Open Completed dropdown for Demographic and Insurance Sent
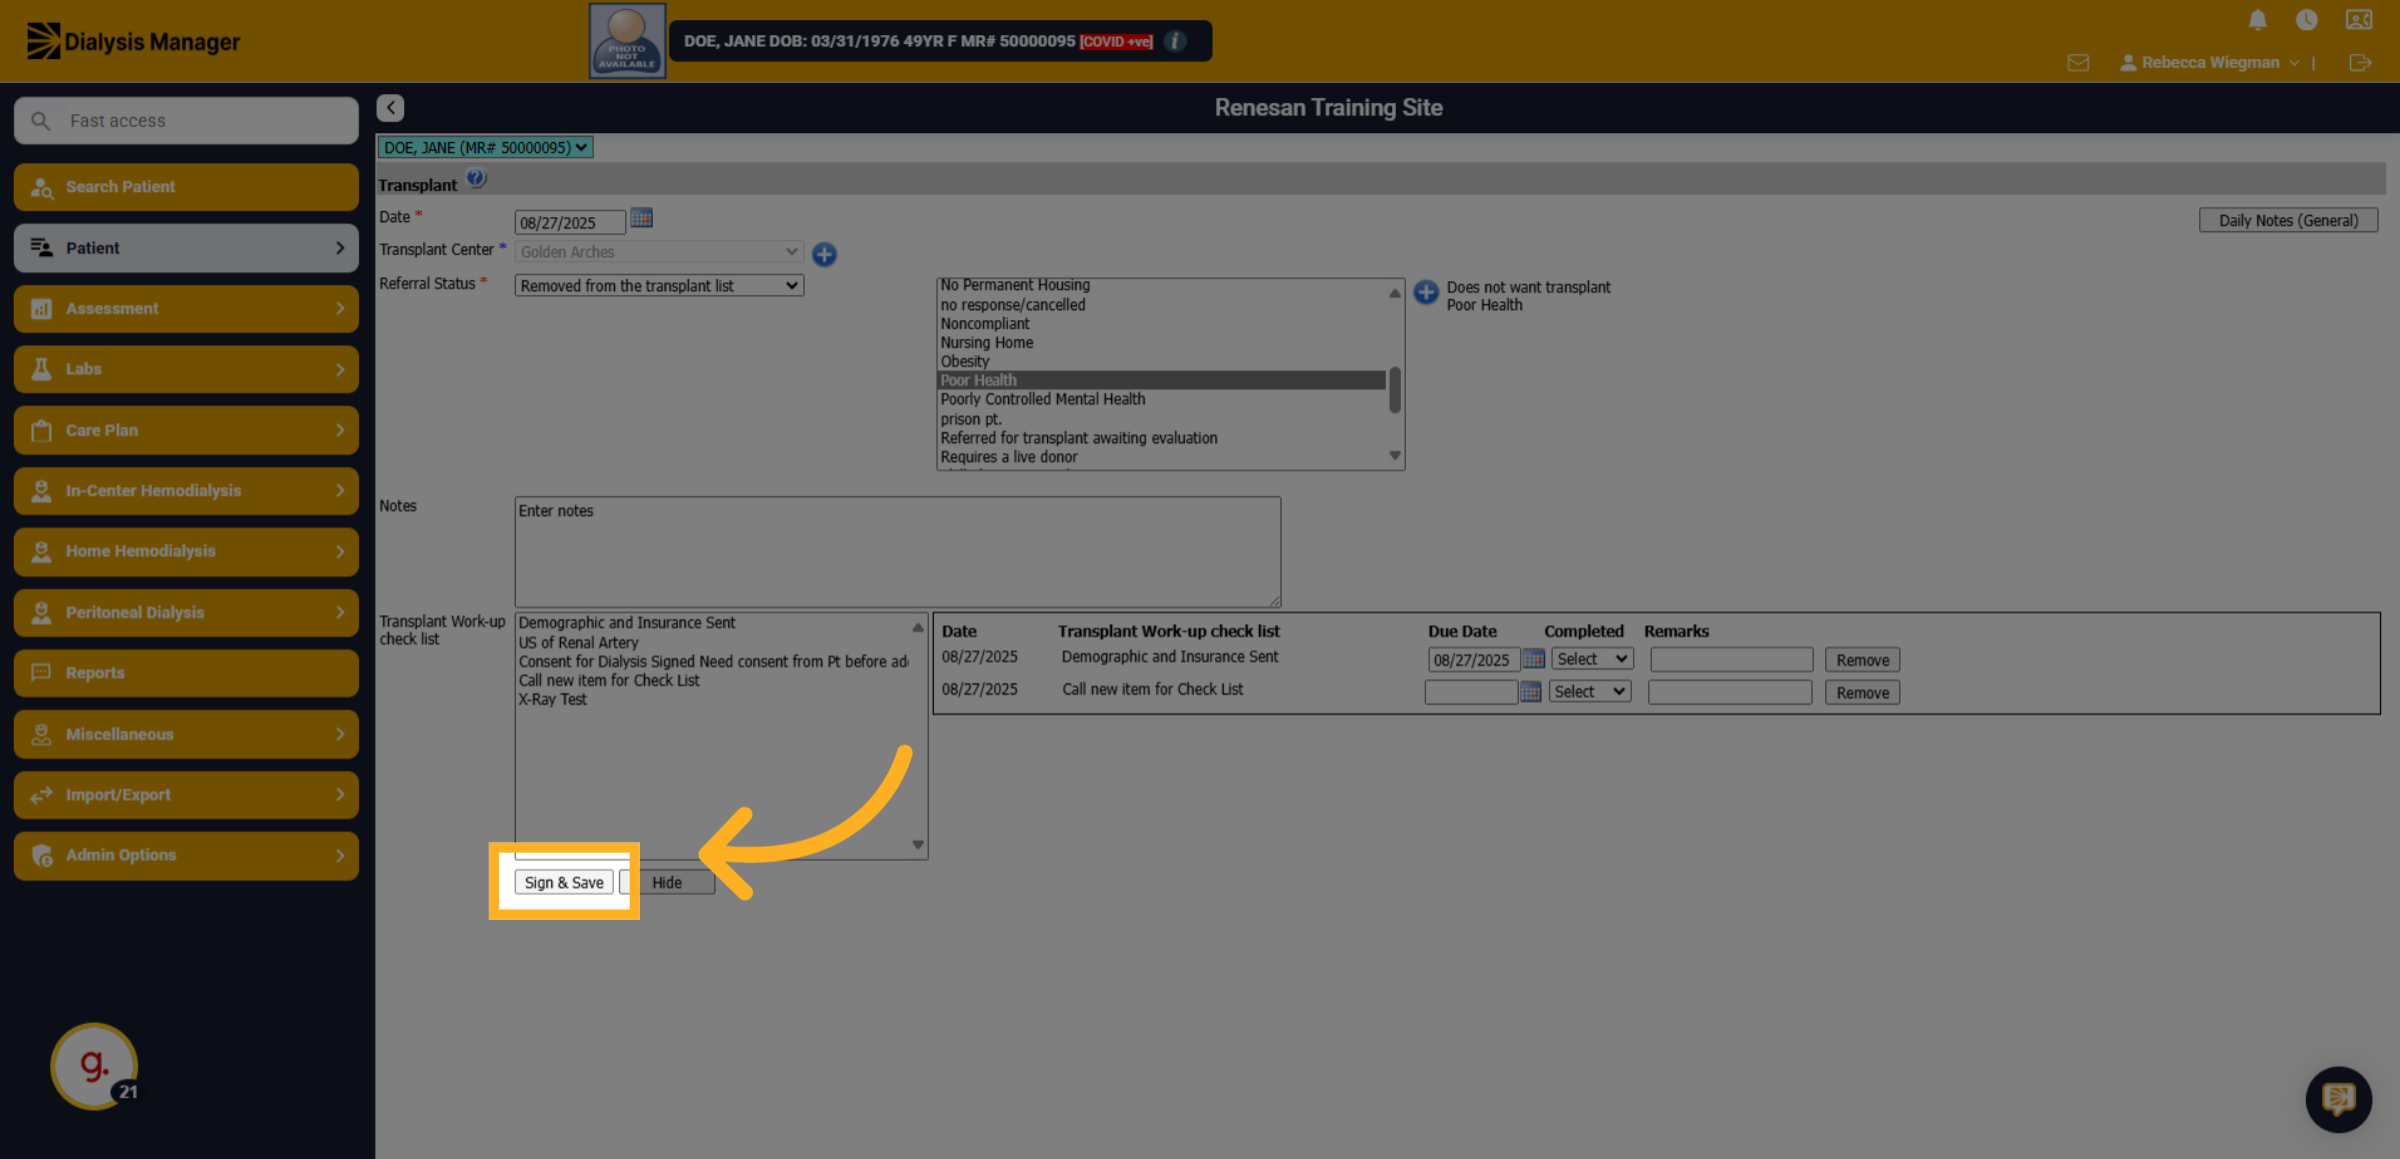The image size is (2400, 1159). 1593,659
